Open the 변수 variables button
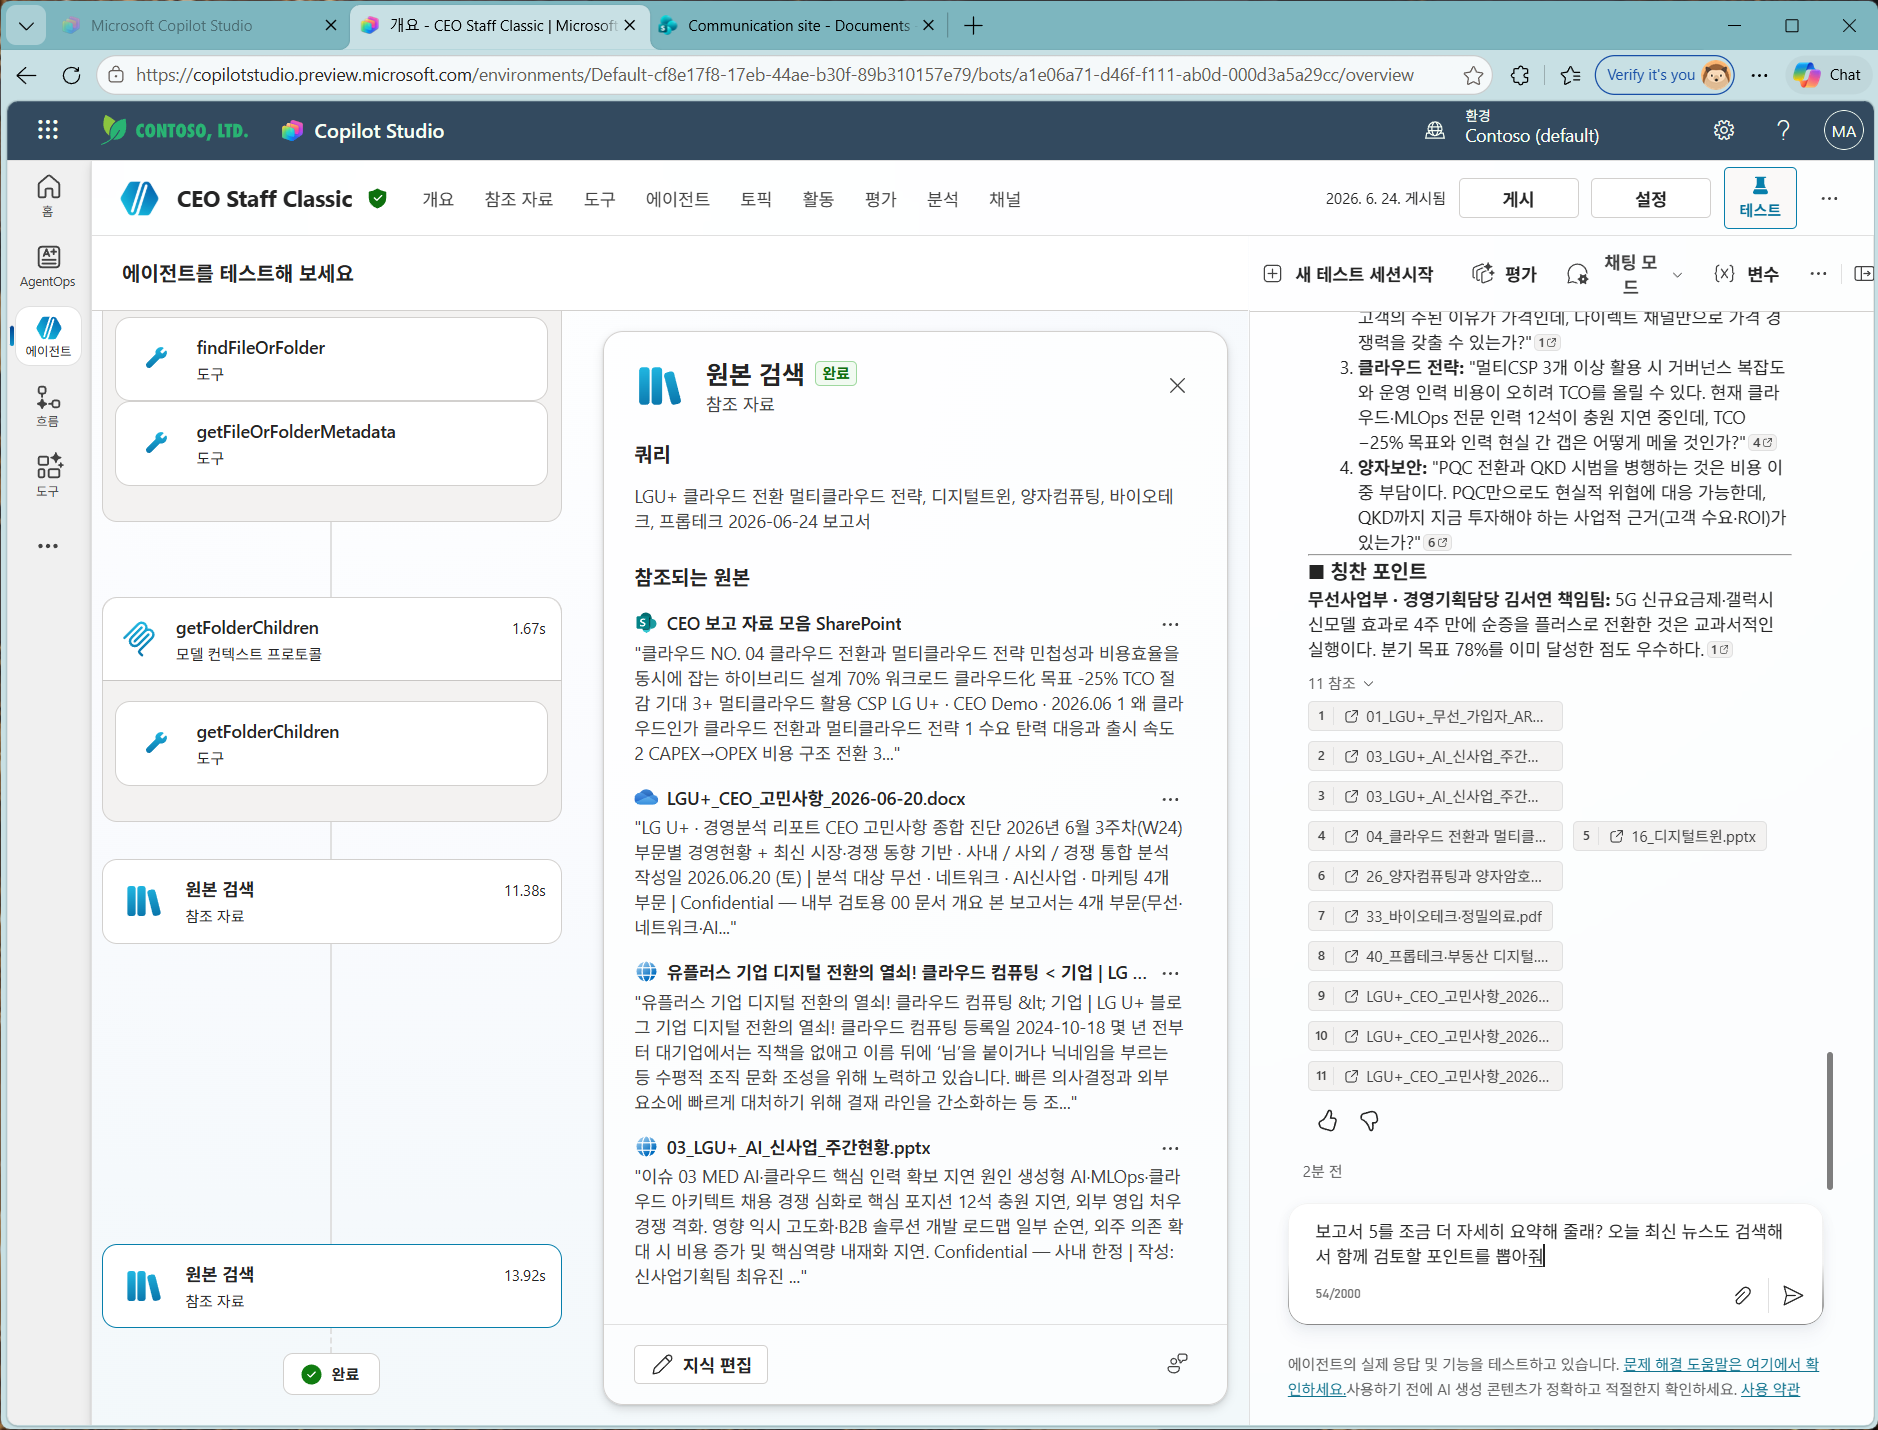This screenshot has height=1430, width=1878. pos(1746,274)
